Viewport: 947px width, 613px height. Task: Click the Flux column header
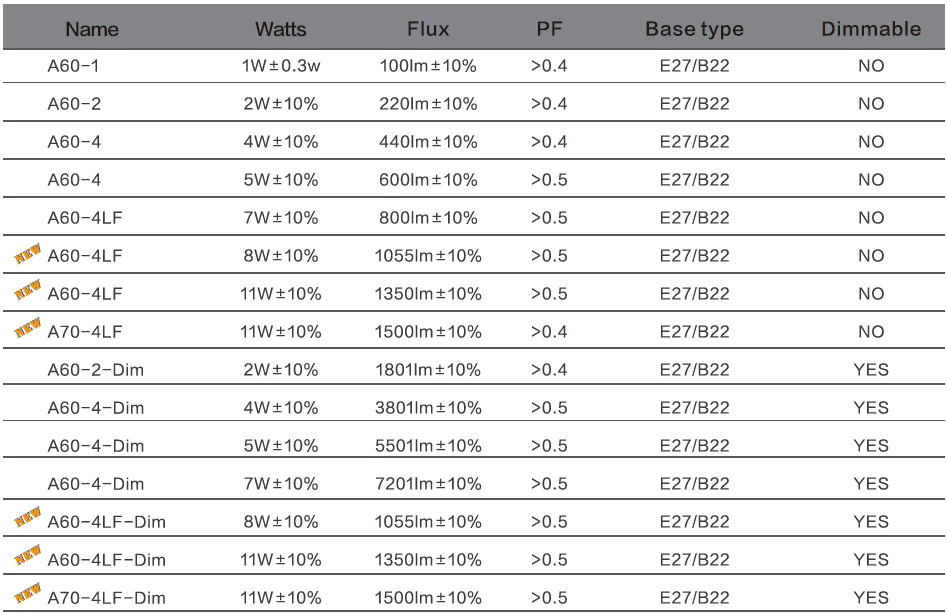(428, 29)
